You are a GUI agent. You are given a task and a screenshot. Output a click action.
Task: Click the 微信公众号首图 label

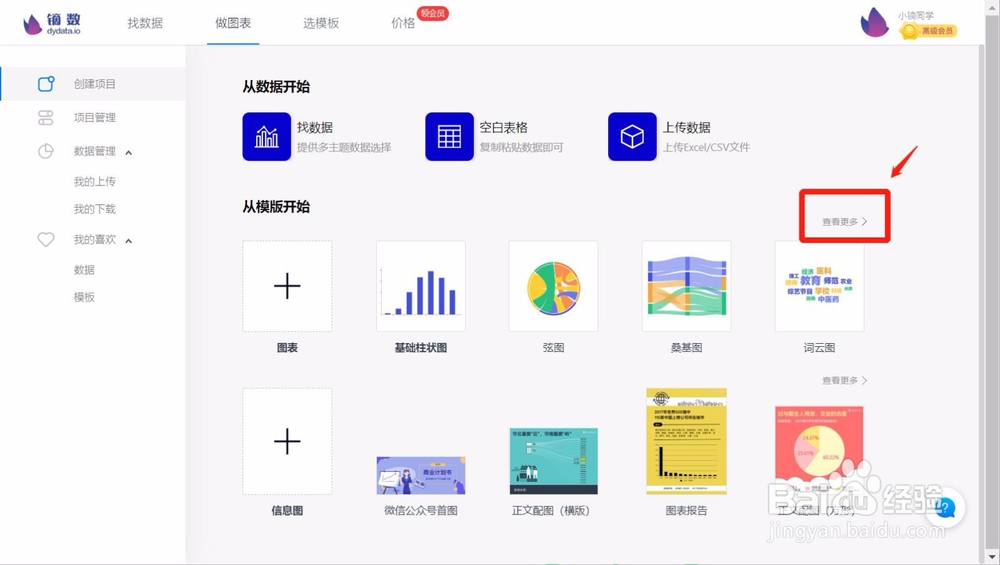(x=421, y=511)
